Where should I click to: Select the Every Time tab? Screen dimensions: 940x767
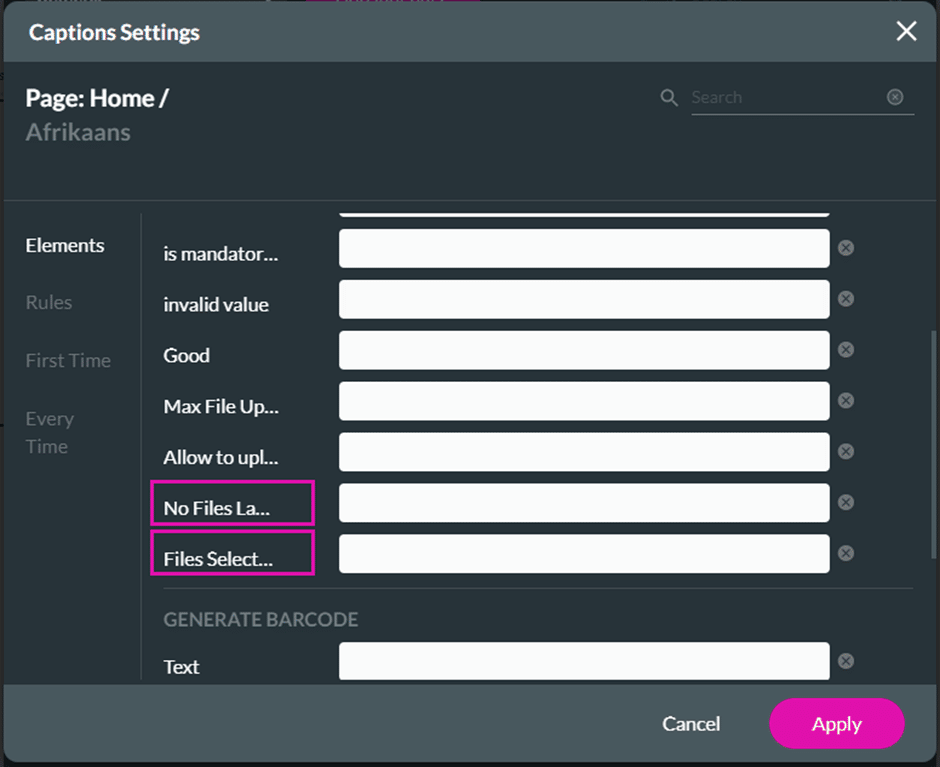(x=49, y=432)
